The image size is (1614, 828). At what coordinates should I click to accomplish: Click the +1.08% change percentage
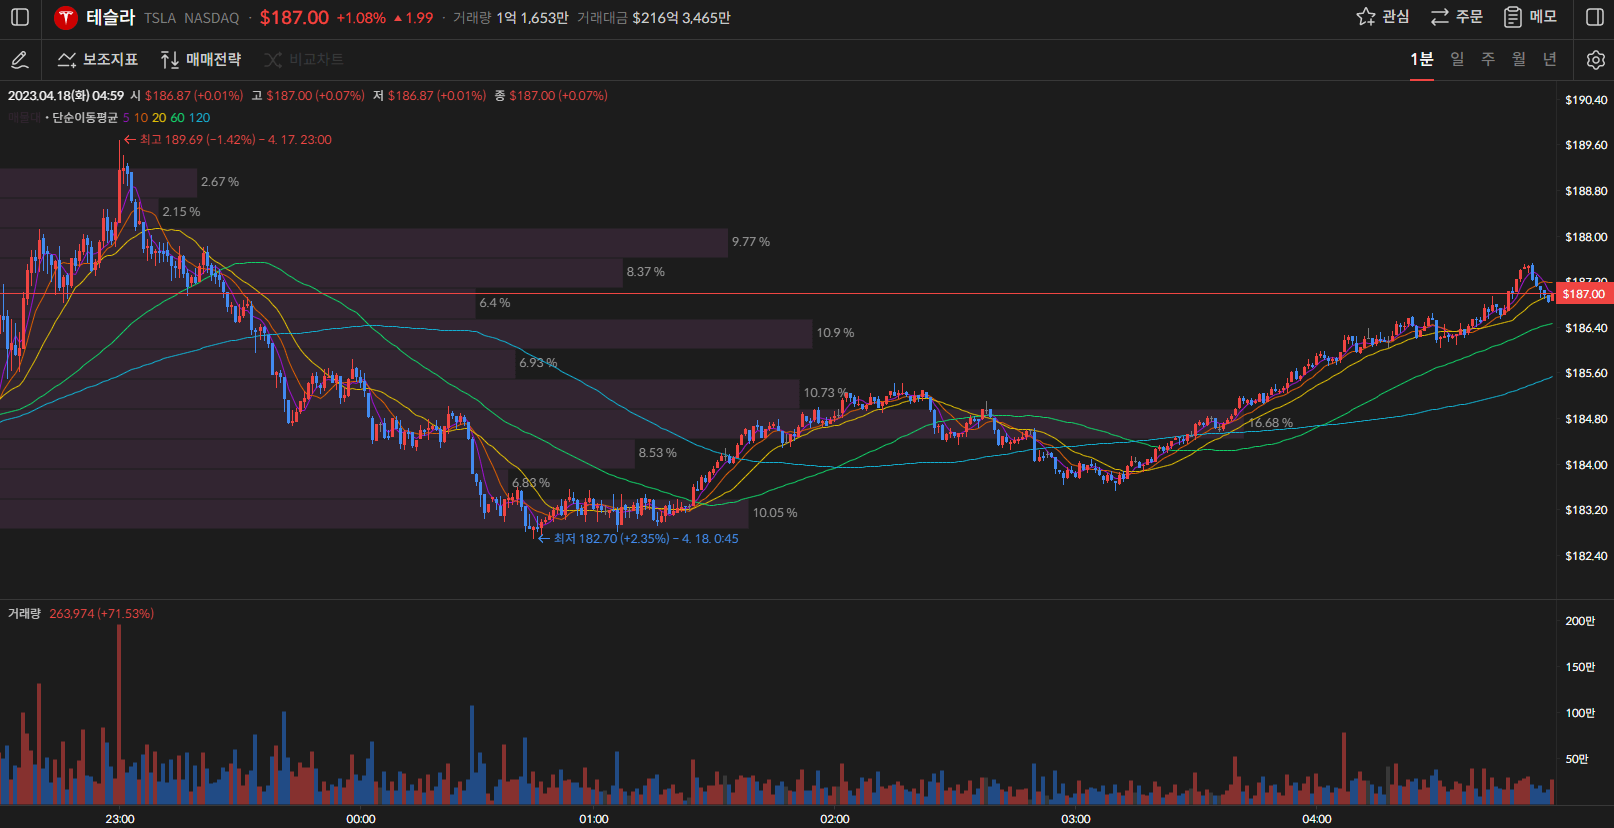tap(361, 18)
